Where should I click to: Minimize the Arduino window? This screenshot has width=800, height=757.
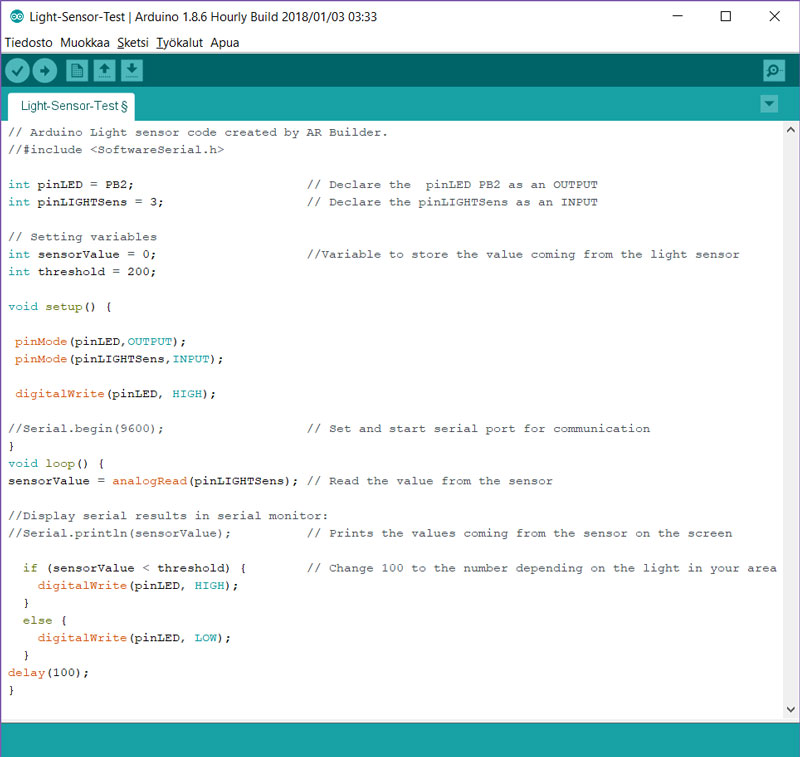[x=678, y=16]
